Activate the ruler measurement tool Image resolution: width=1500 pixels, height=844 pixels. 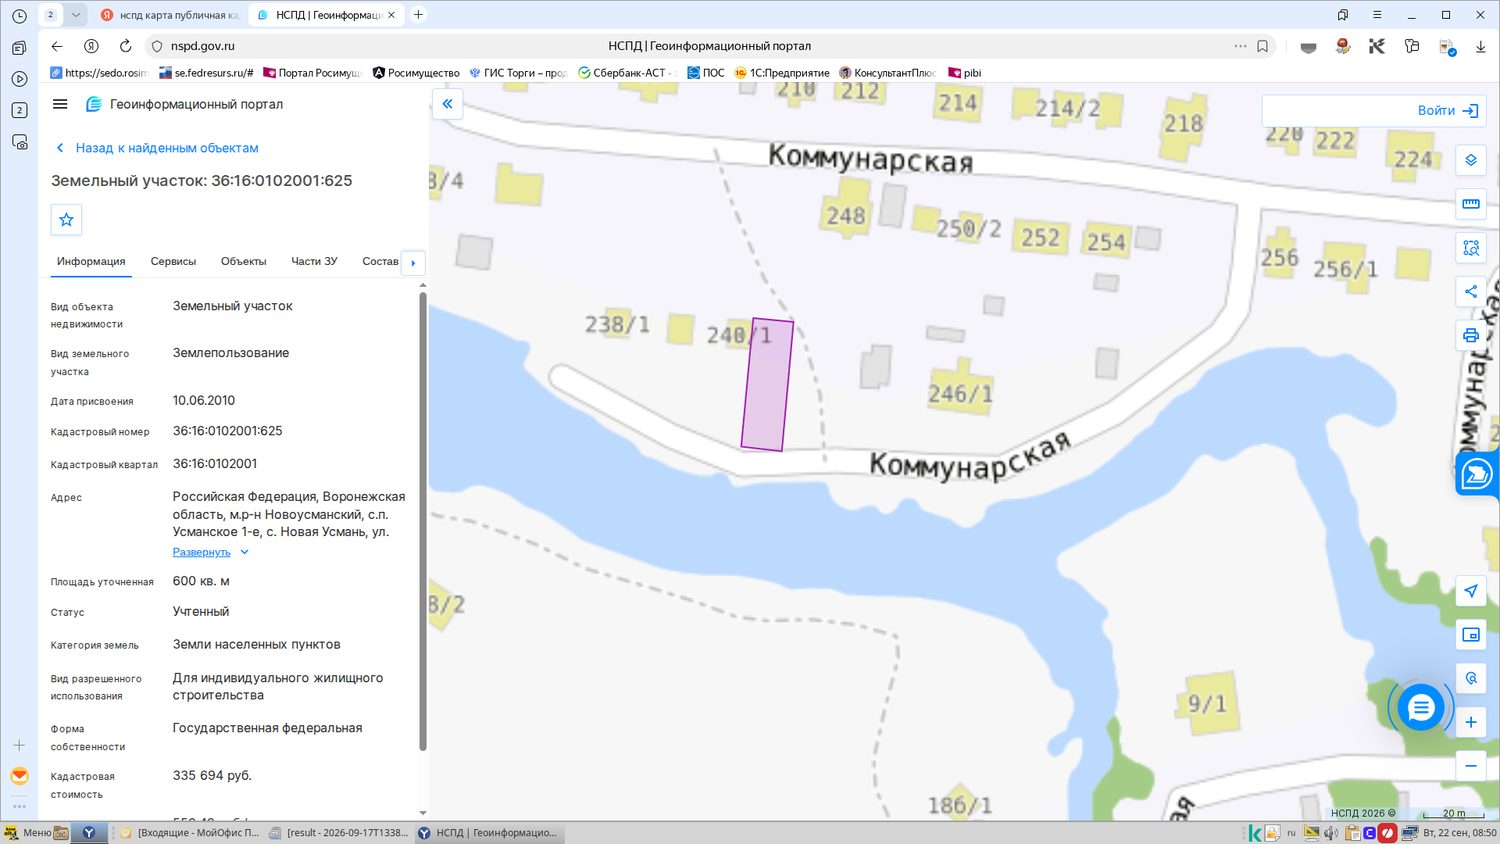pos(1470,204)
